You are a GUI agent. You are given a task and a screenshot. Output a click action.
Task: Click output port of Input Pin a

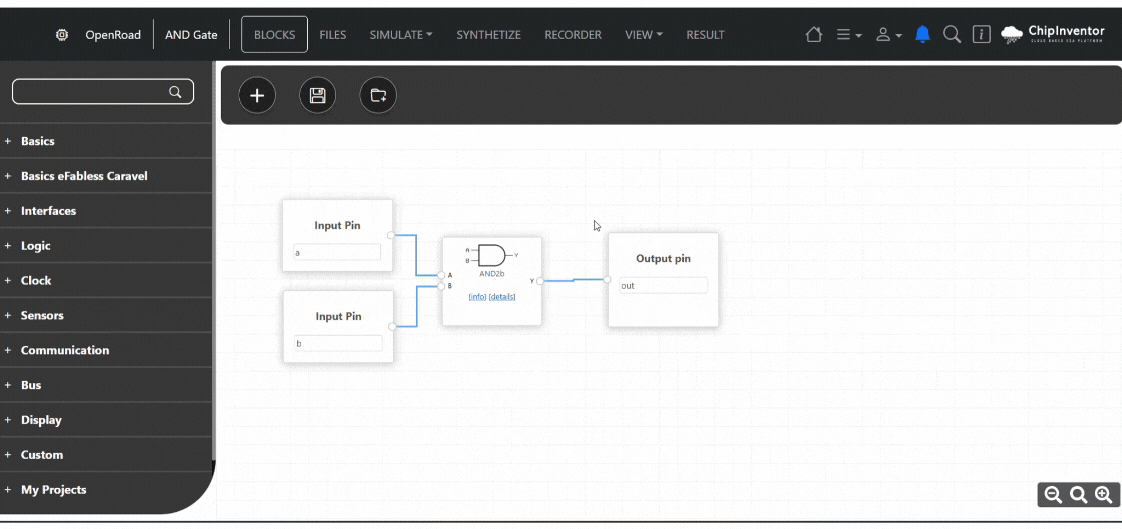391,235
